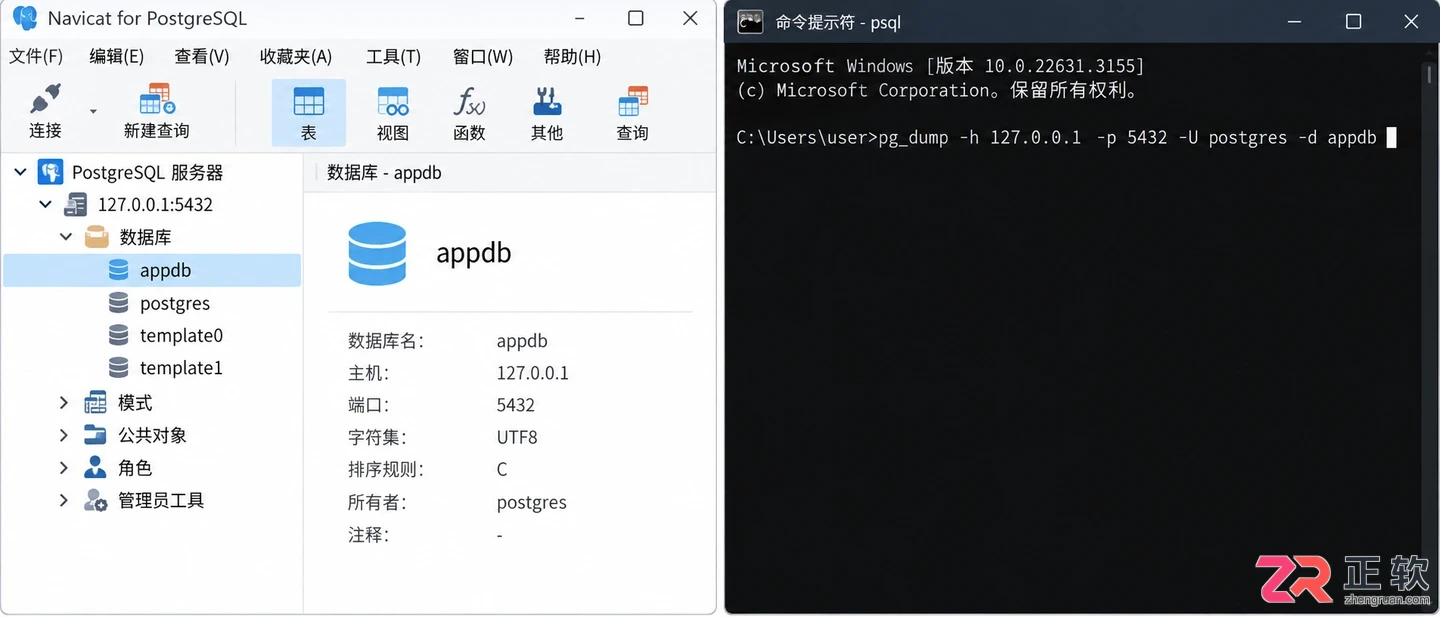The width and height of the screenshot is (1440, 617).
Task: Click the template1 database icon
Action: pyautogui.click(x=118, y=368)
